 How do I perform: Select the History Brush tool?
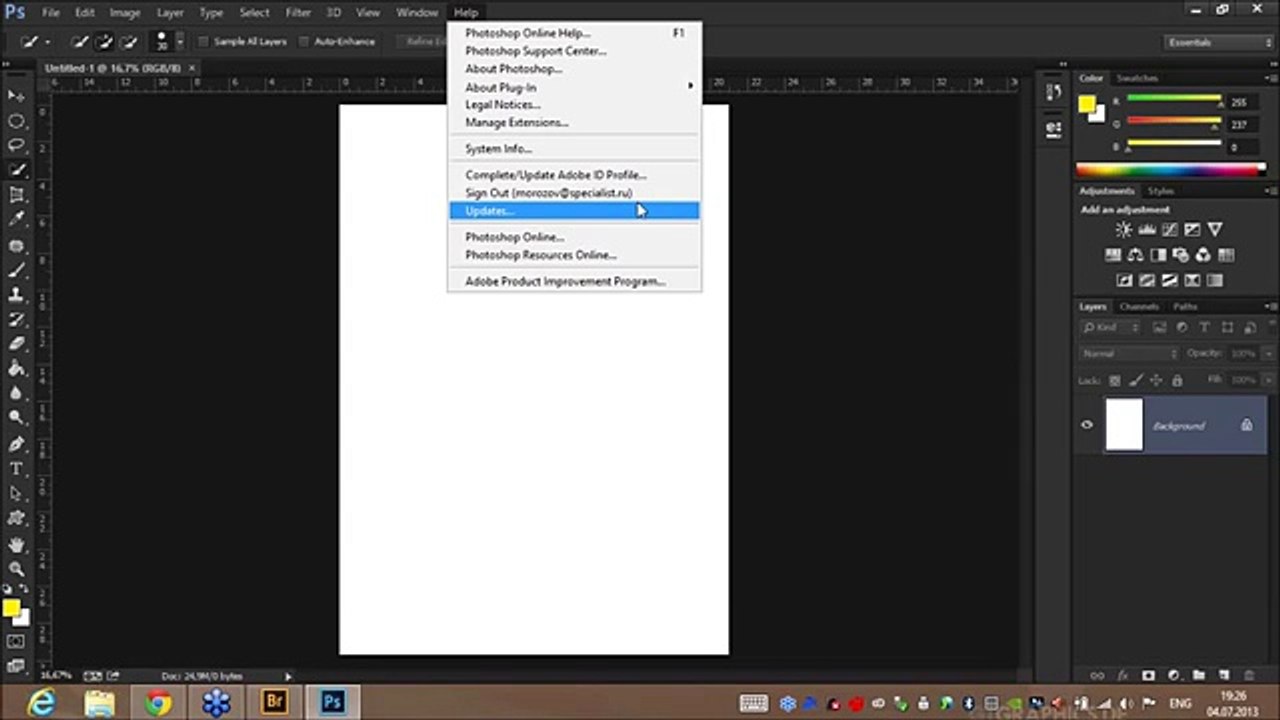coord(16,320)
